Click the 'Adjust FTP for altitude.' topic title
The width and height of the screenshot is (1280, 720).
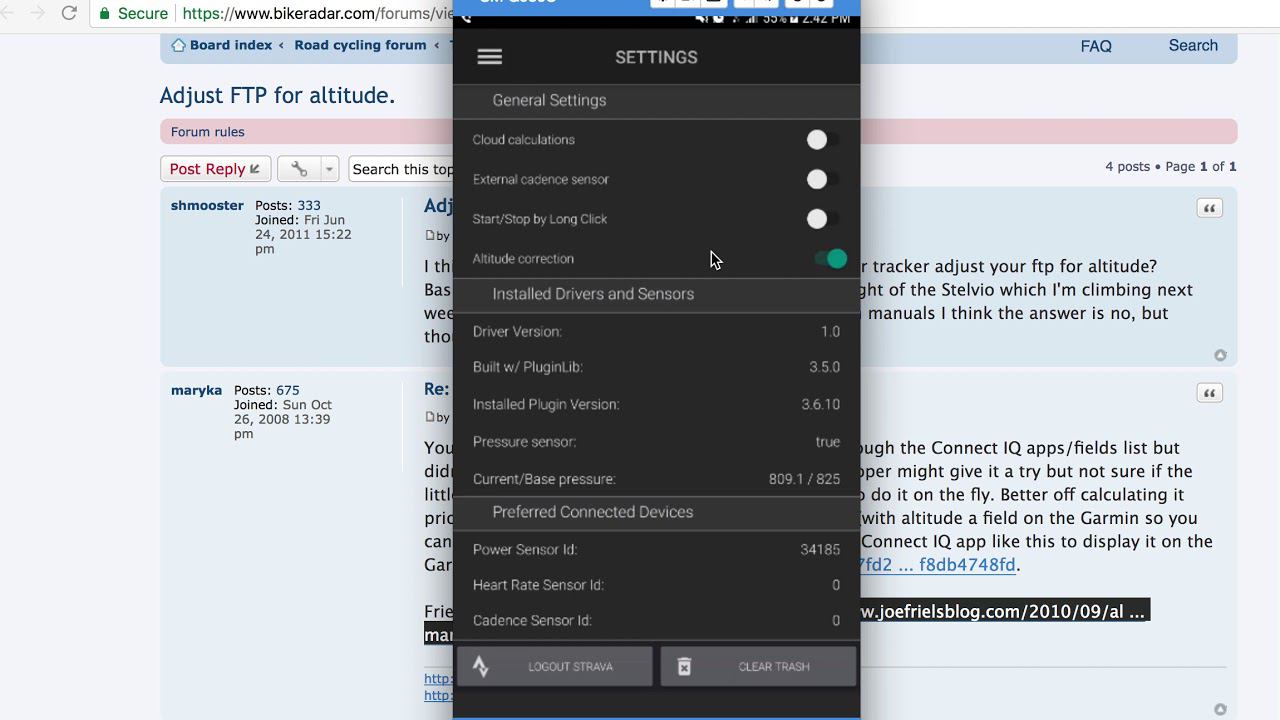[x=277, y=95]
